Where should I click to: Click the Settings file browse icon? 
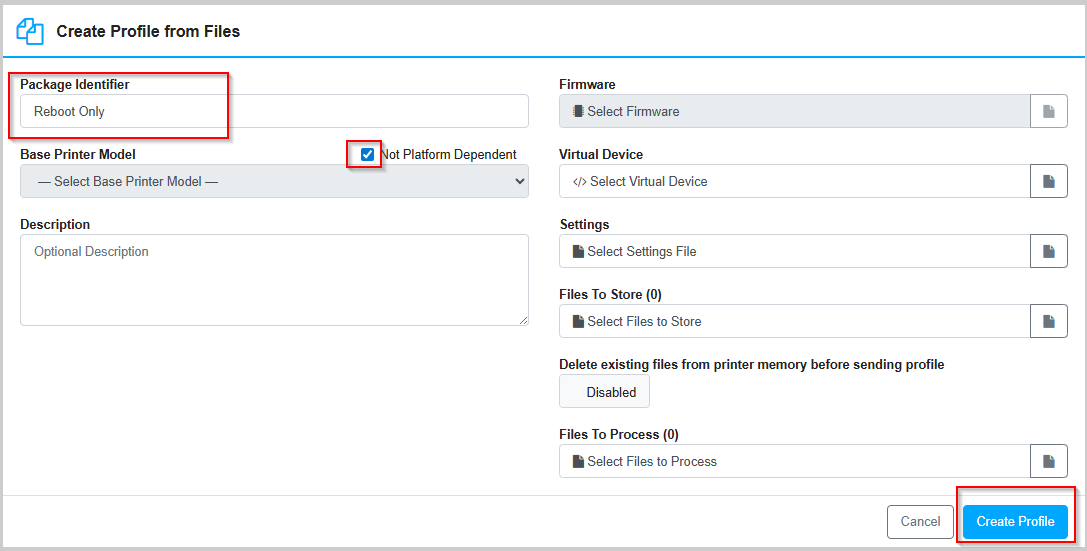(x=1048, y=251)
